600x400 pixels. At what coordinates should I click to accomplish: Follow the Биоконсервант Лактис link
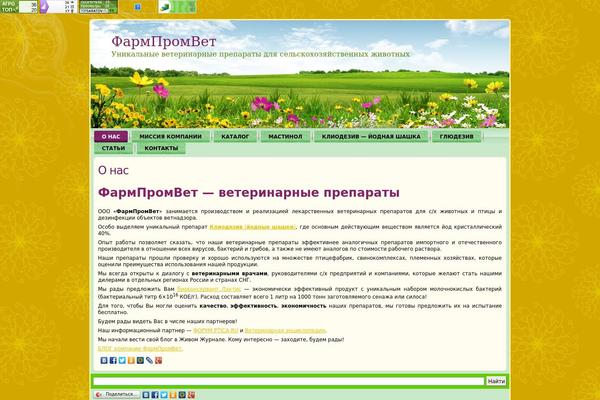209,289
